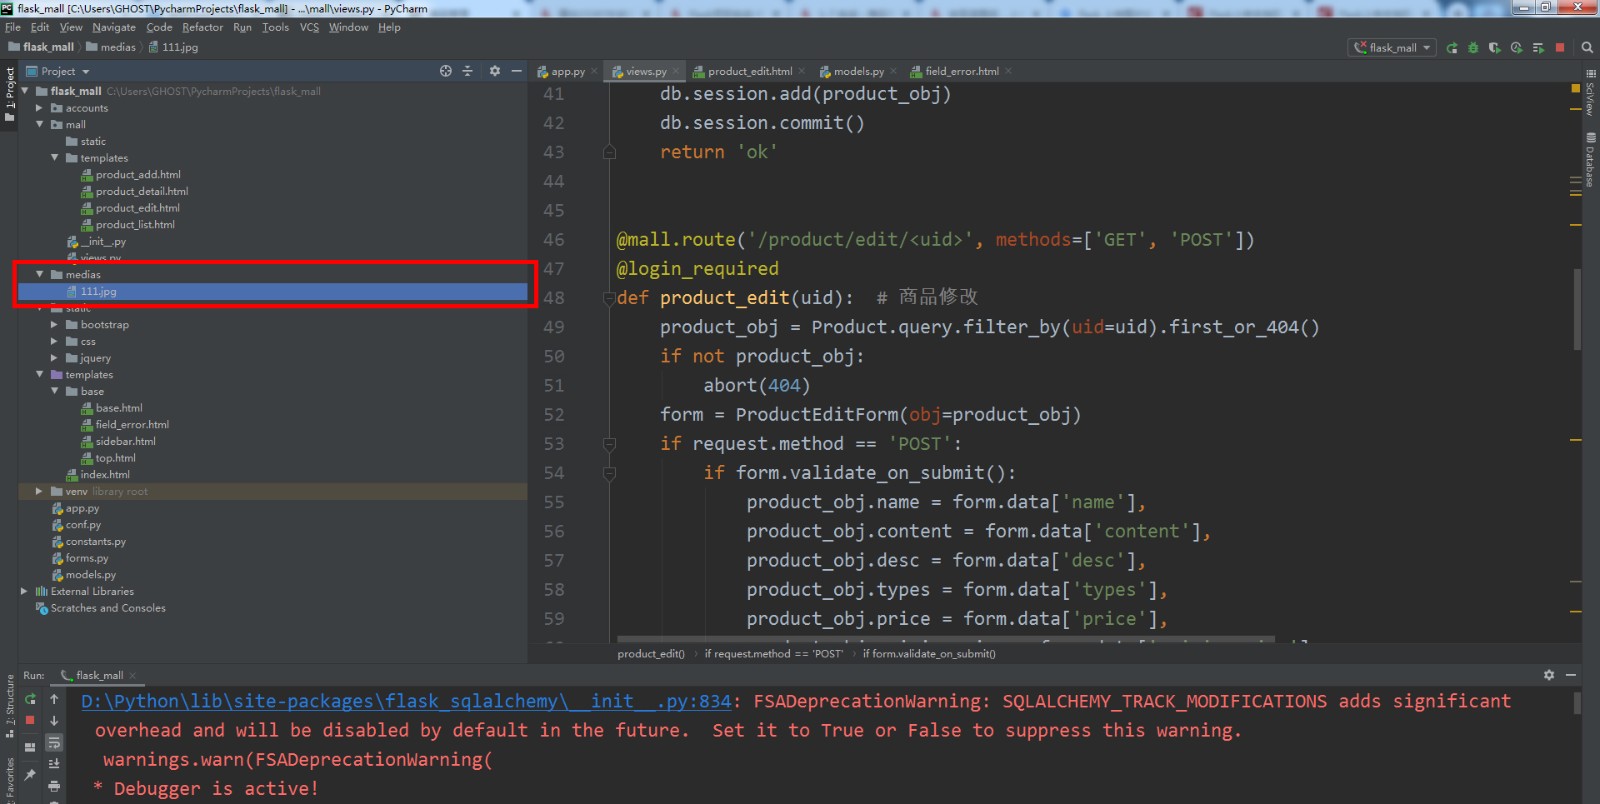Open Project panel settings gear
This screenshot has width=1600, height=804.
pos(494,71)
